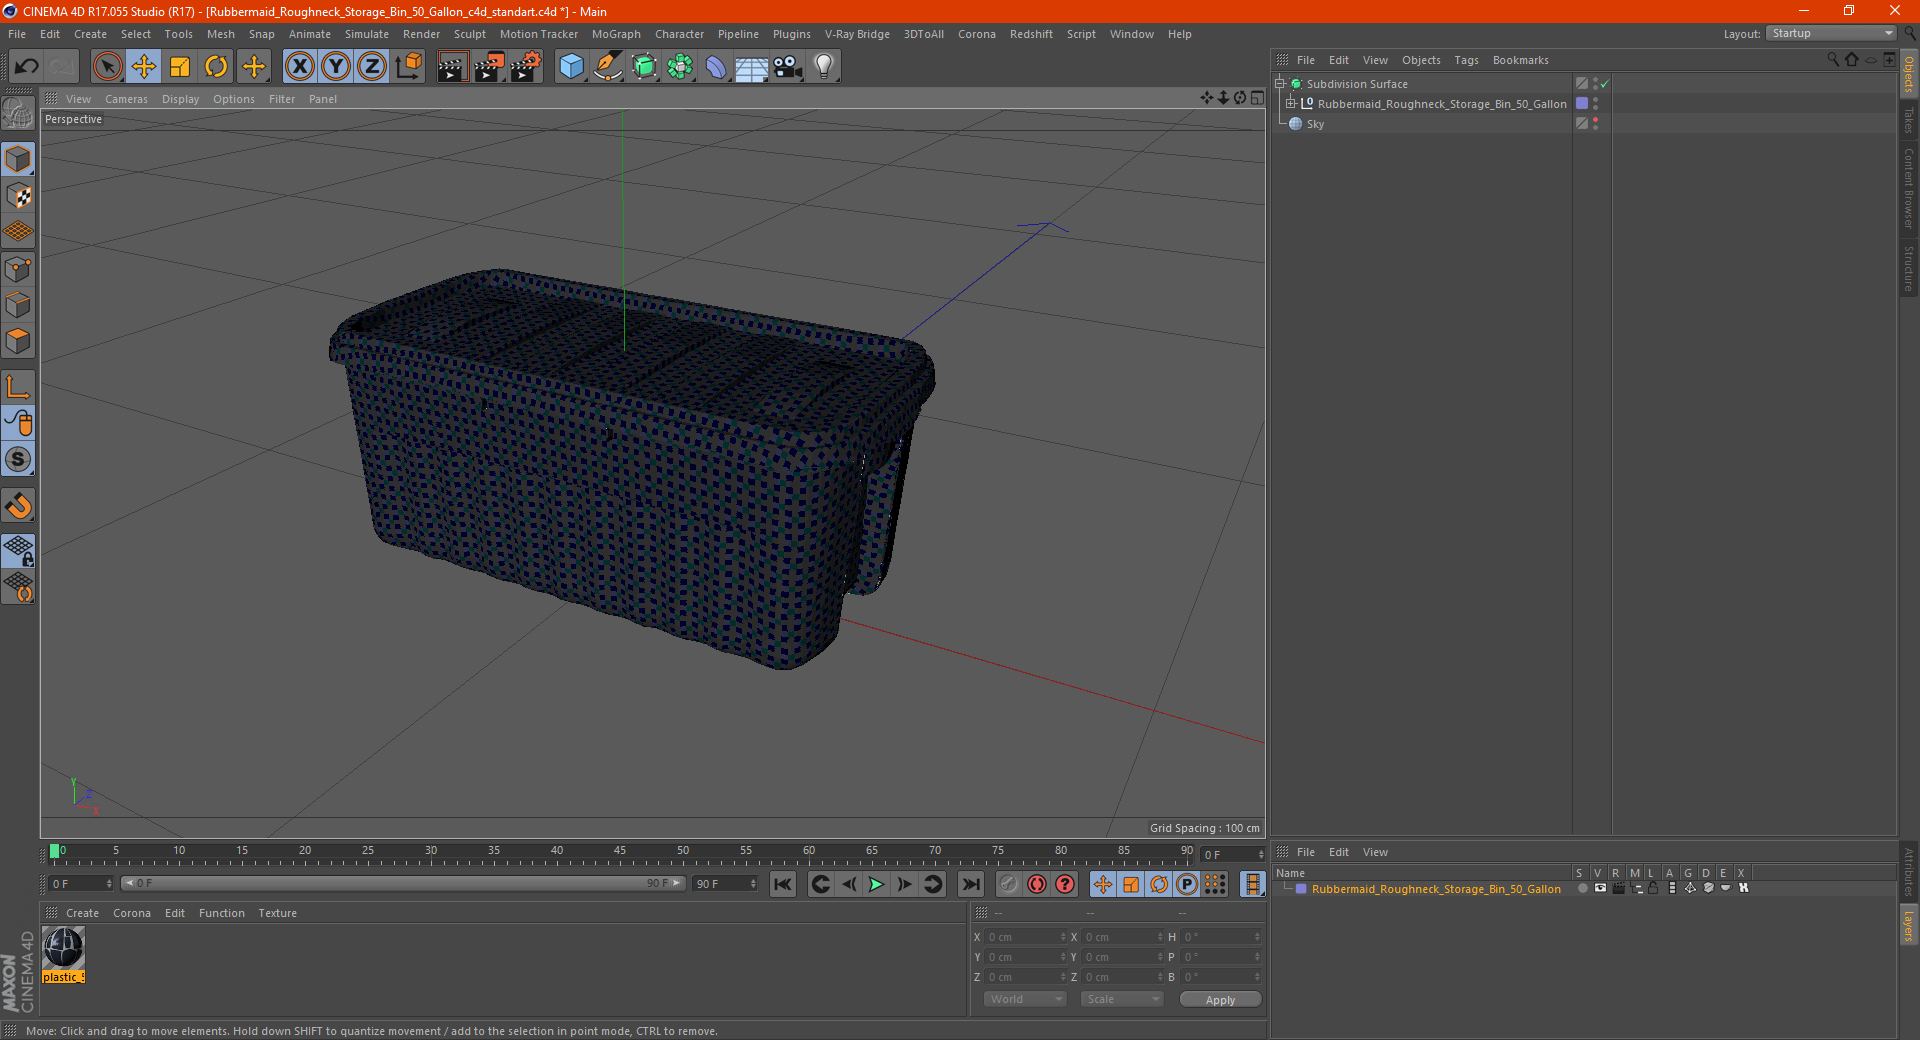Image resolution: width=1920 pixels, height=1040 pixels.
Task: Open the Takes side tab
Action: click(1909, 120)
